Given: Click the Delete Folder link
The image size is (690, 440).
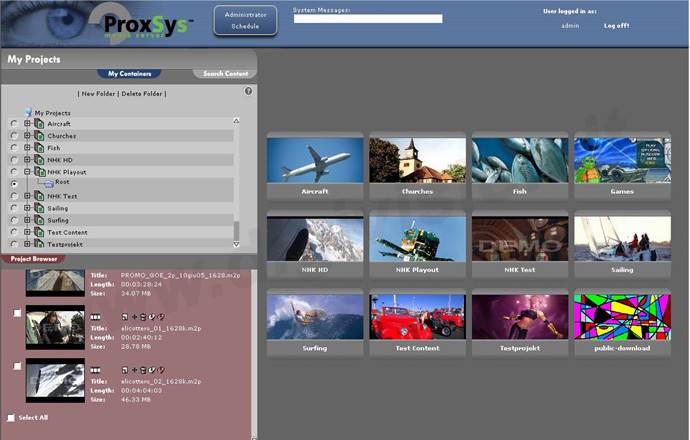Looking at the screenshot, I should [x=142, y=94].
